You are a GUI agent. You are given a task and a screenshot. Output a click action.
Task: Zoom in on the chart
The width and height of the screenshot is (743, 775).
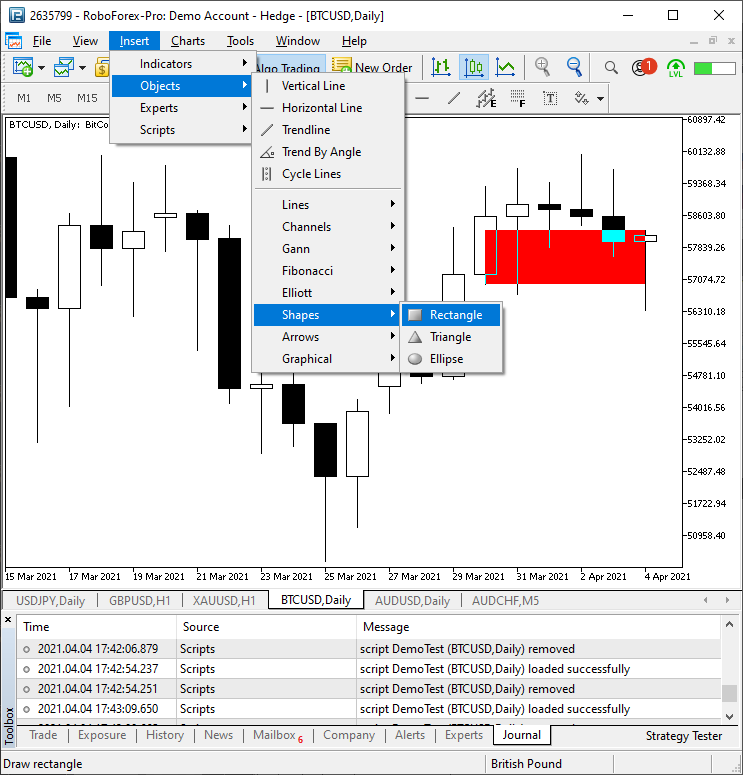coord(542,67)
